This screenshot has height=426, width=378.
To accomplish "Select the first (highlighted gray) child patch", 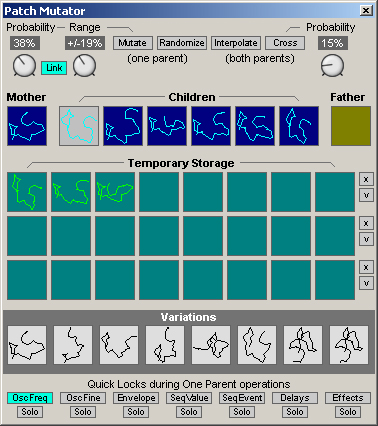I will tap(79, 126).
